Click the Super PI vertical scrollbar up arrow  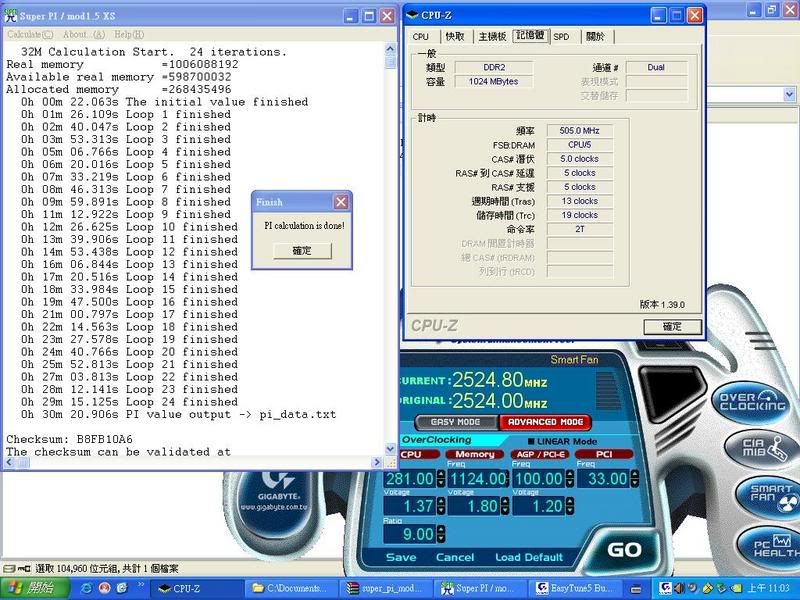tap(390, 49)
